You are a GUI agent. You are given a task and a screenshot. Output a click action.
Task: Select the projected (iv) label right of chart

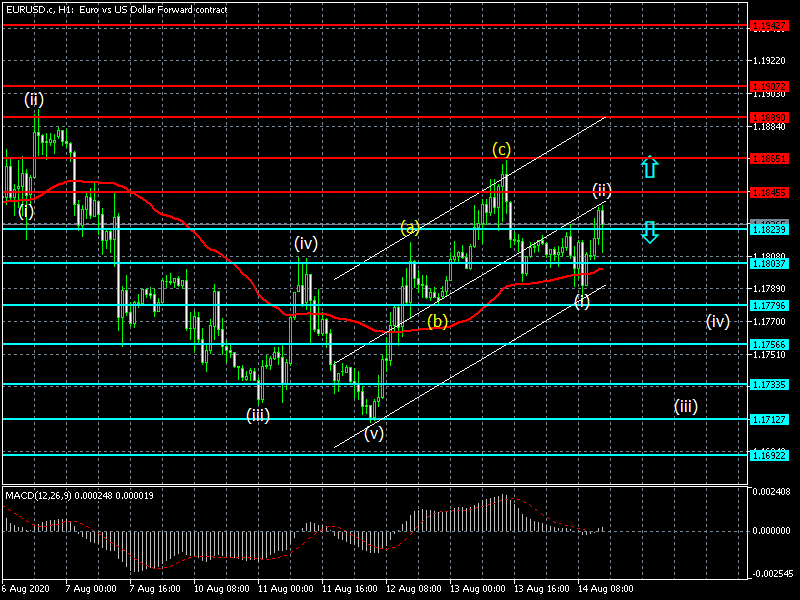(x=717, y=321)
